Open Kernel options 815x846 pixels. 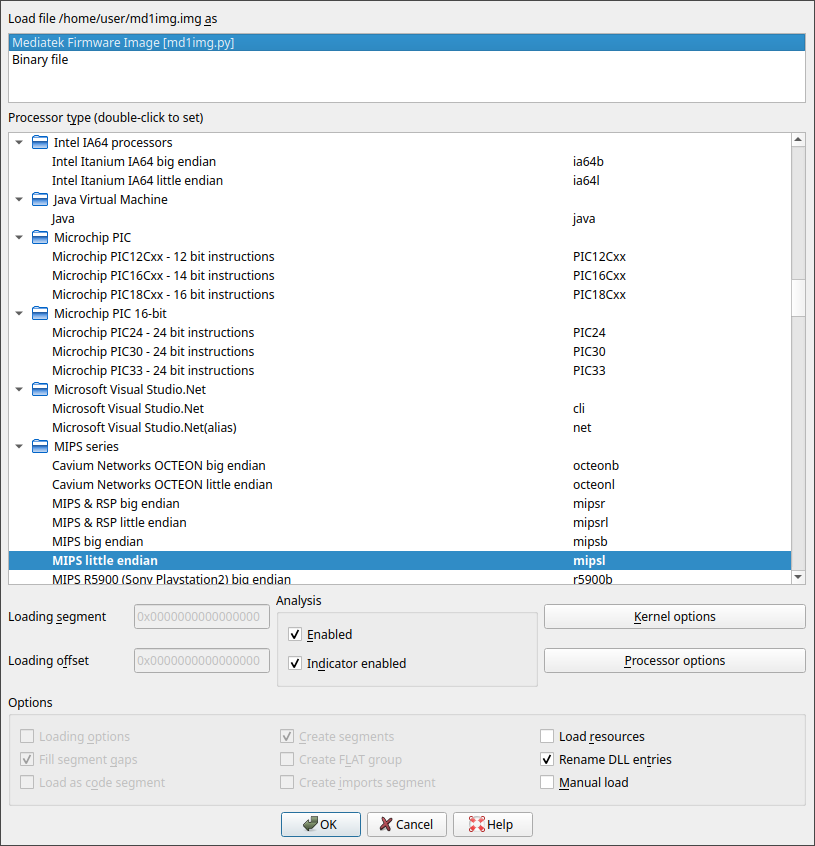click(674, 616)
